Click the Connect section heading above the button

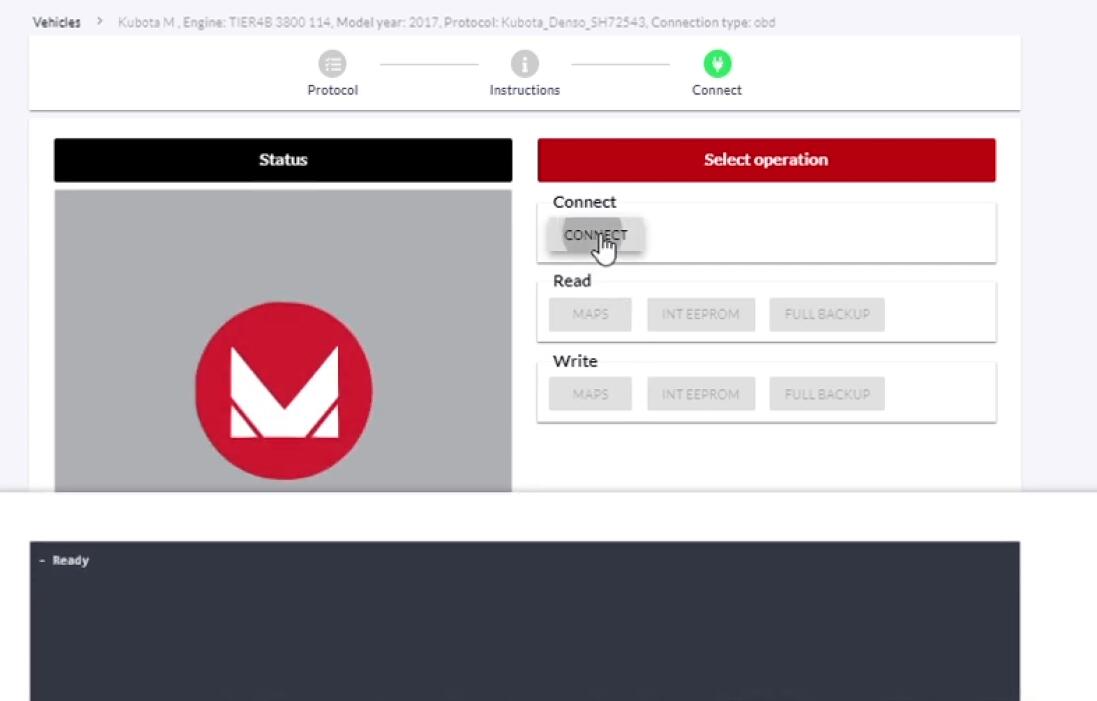(x=584, y=202)
